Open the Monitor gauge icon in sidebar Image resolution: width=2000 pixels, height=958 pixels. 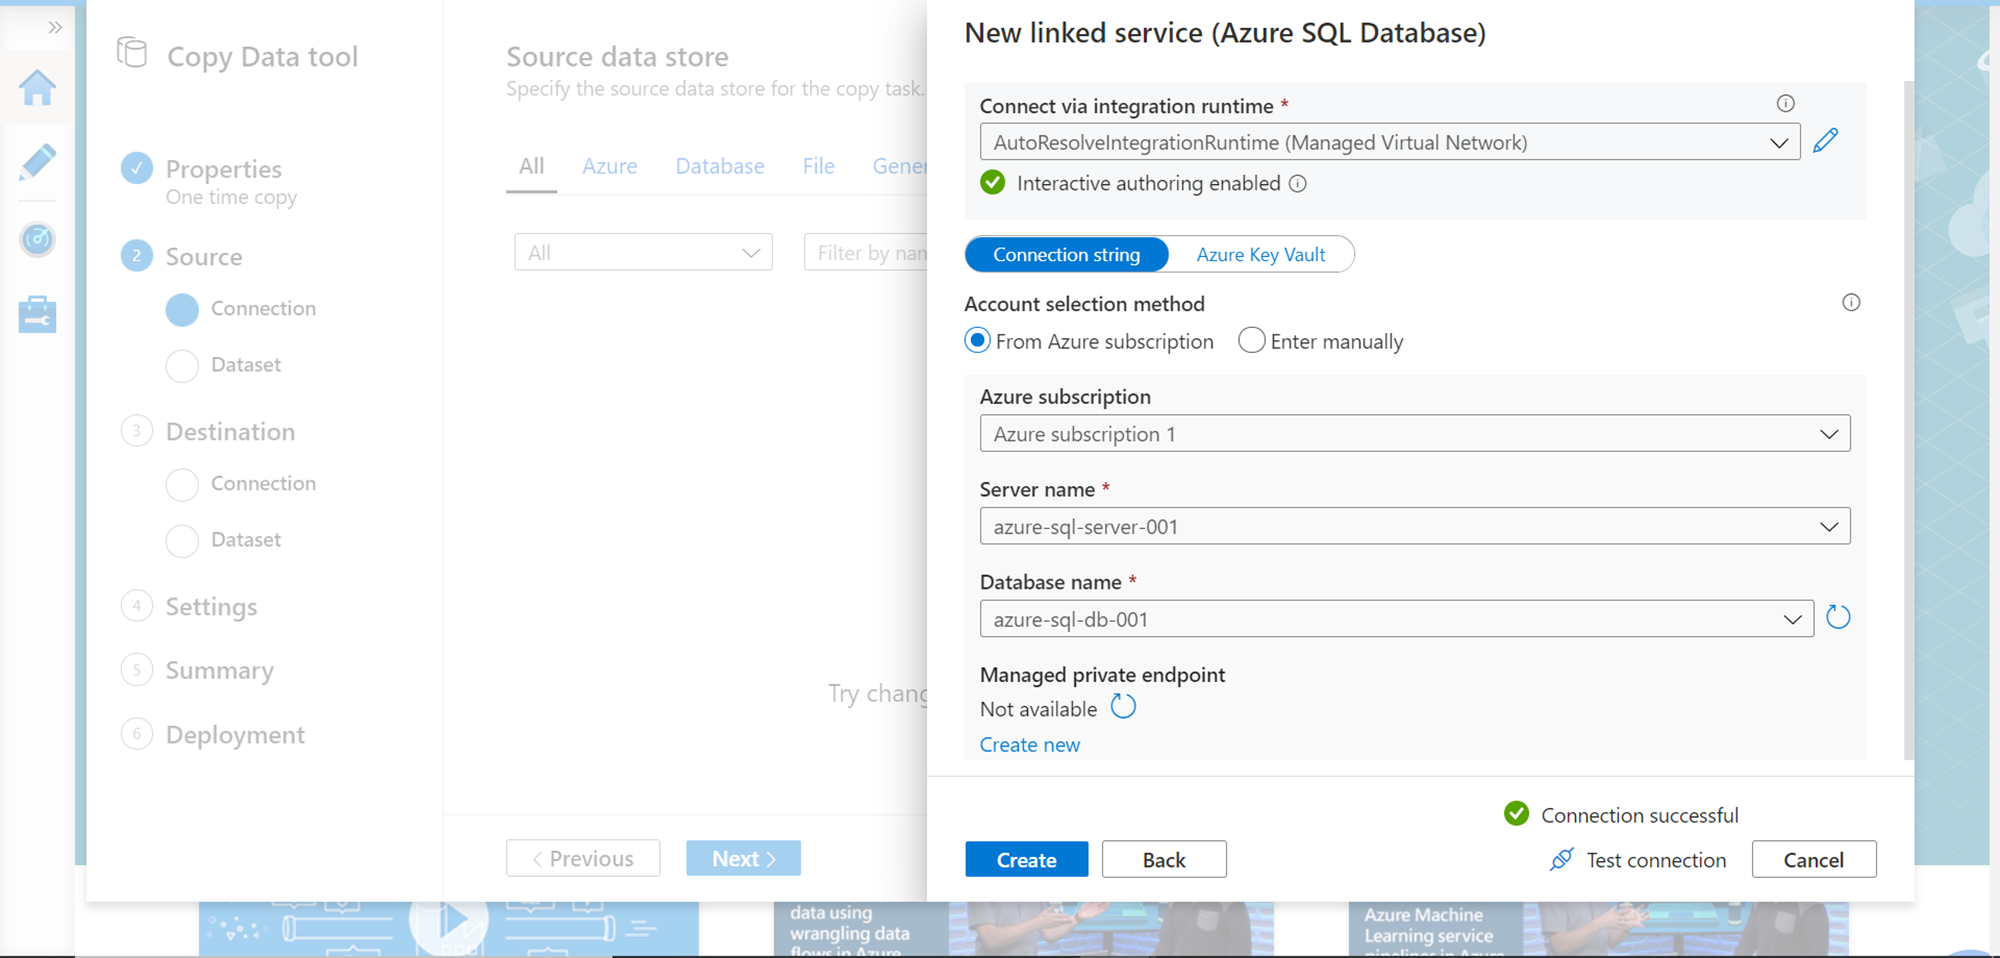(x=37, y=239)
